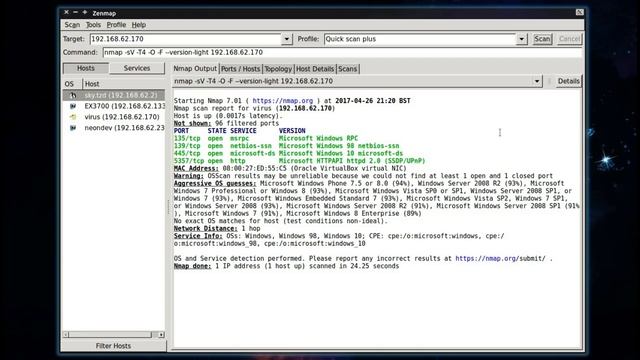Click the 139/tcp netbios-ssn line
Viewport: 640px width, 360px height.
tap(287, 146)
